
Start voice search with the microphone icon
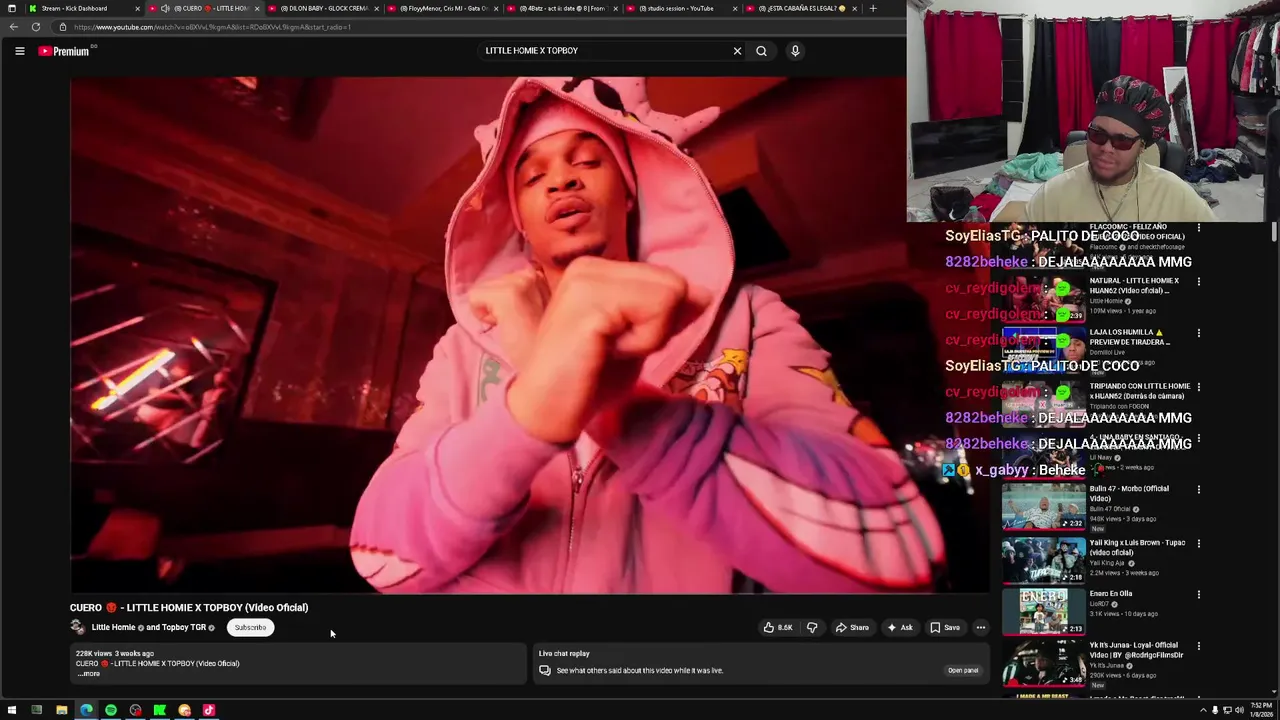coord(795,51)
